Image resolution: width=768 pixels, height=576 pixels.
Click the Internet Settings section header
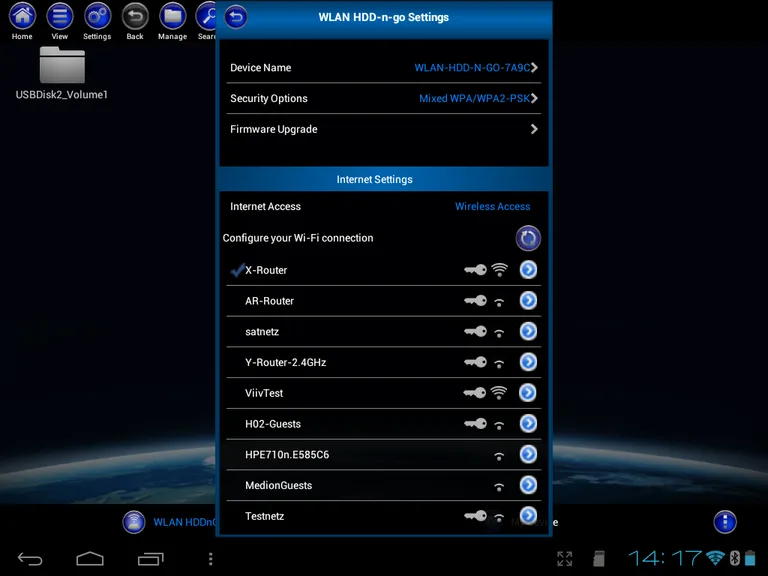tap(384, 179)
